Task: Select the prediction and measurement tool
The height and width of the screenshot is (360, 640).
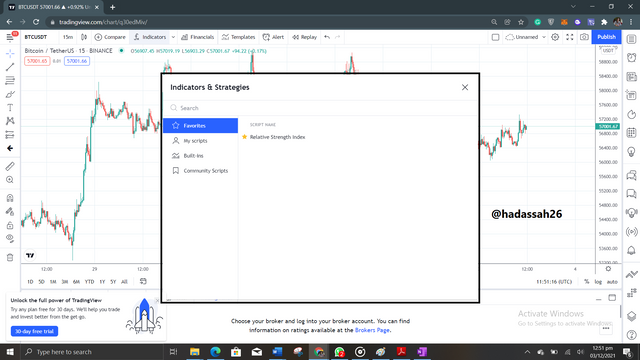Action: (x=10, y=135)
